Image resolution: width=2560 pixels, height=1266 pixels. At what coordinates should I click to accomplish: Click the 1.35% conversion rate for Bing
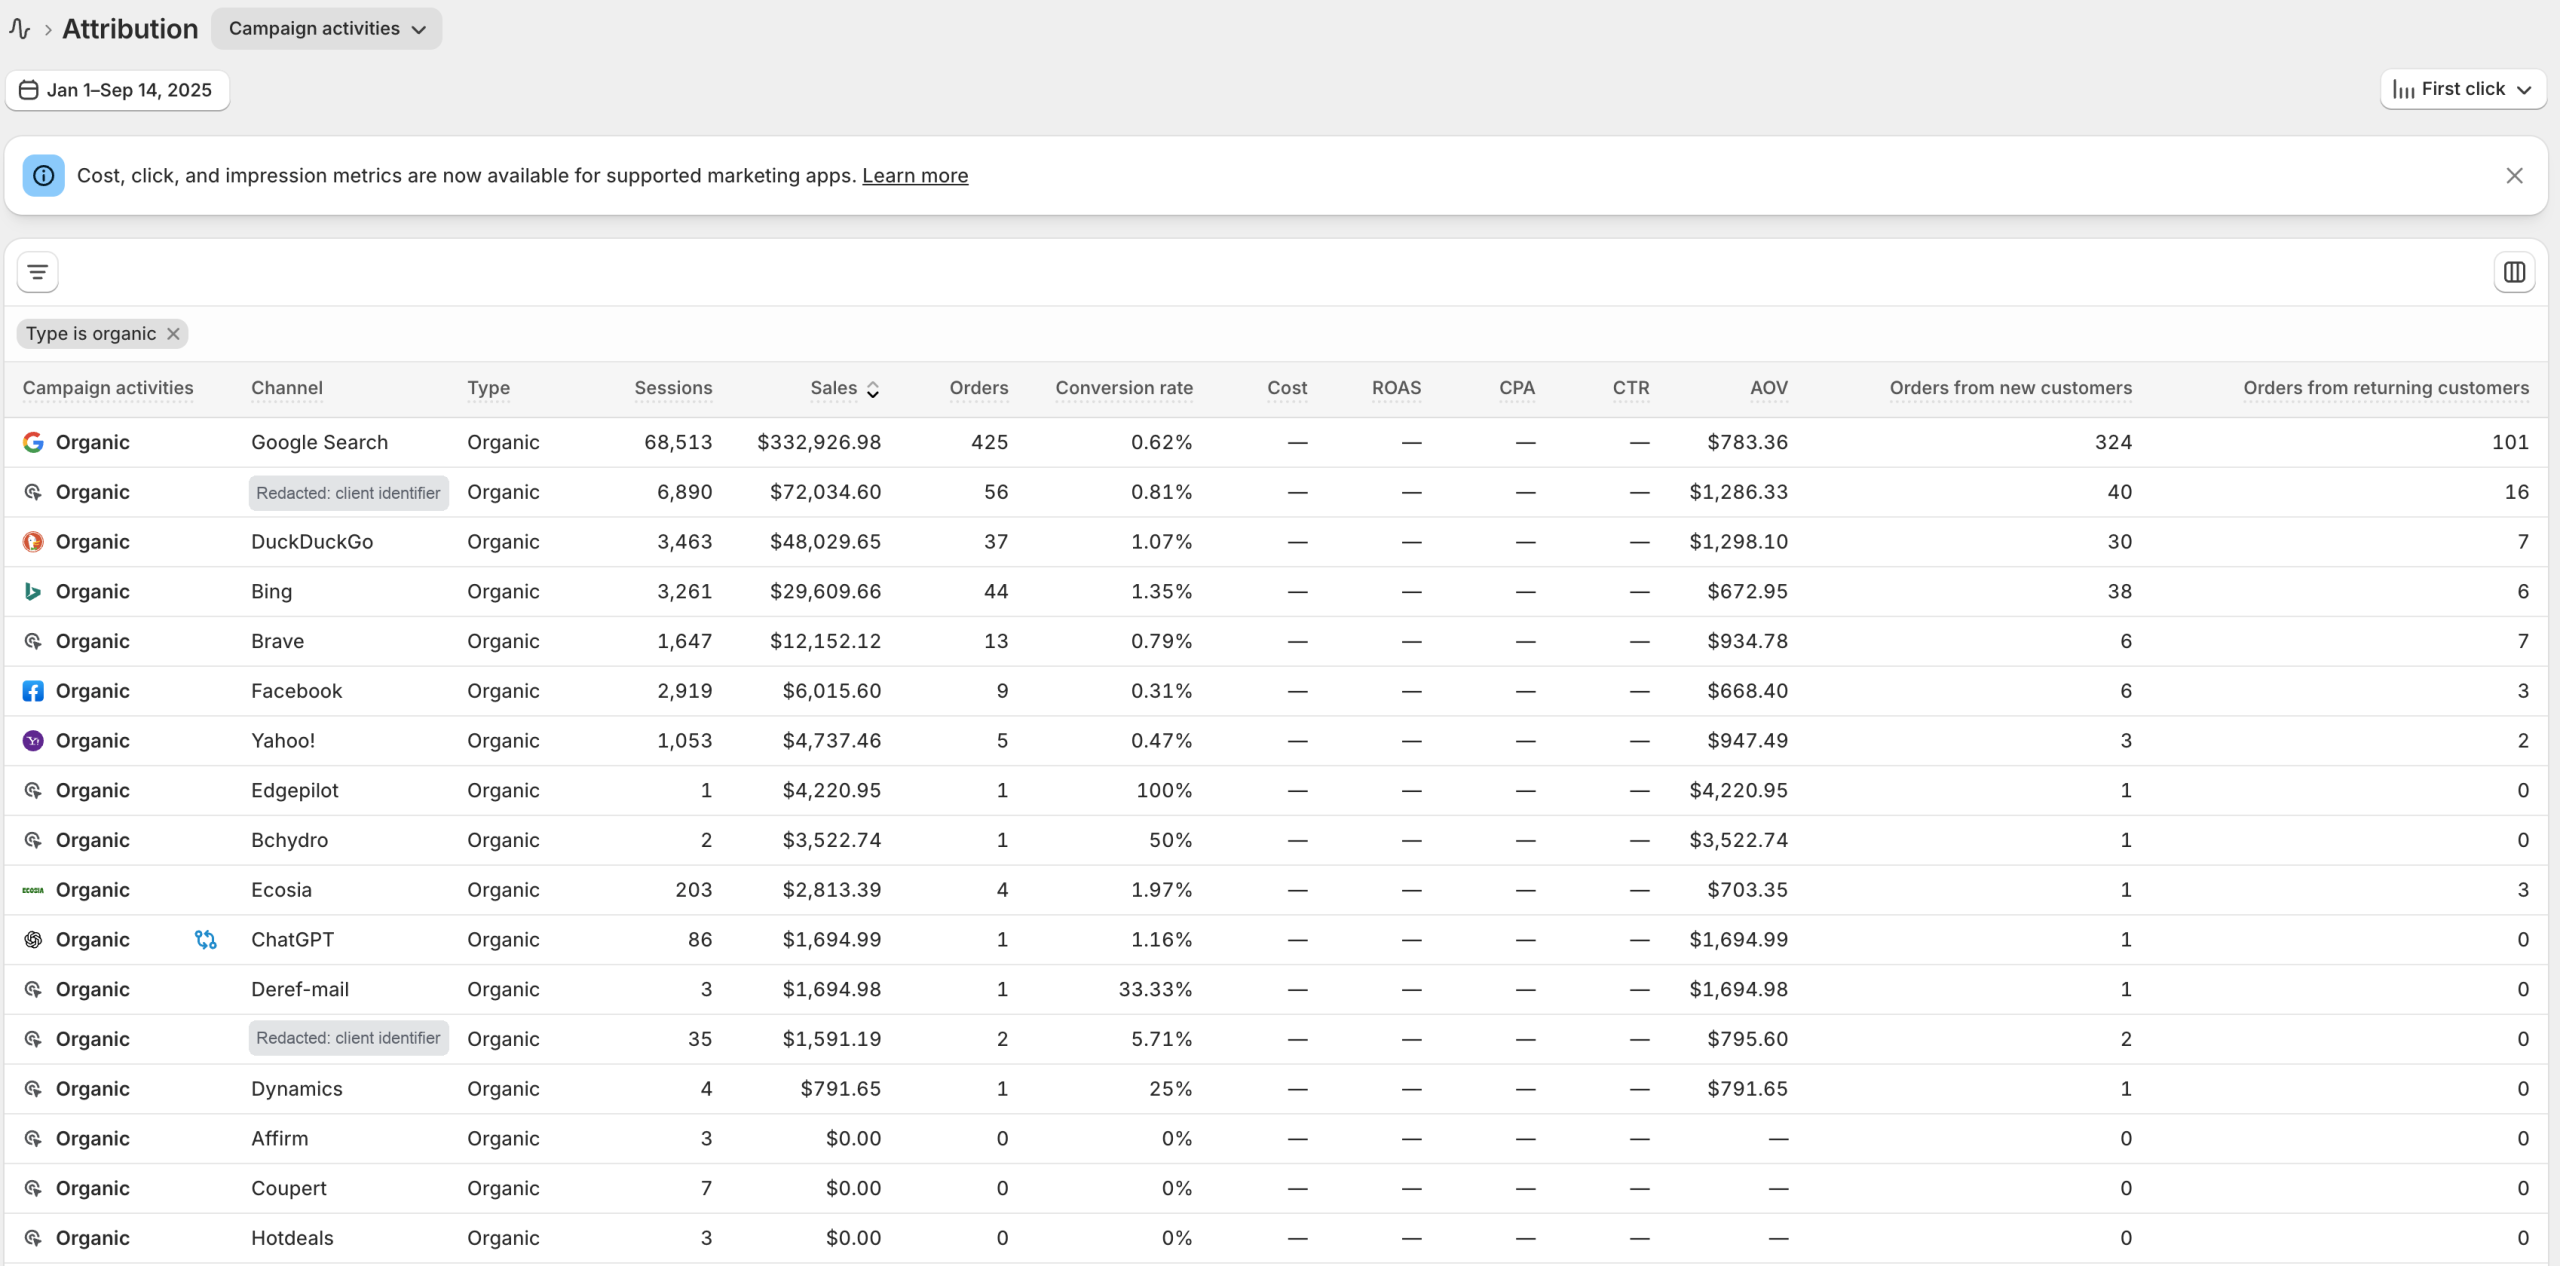1161,592
